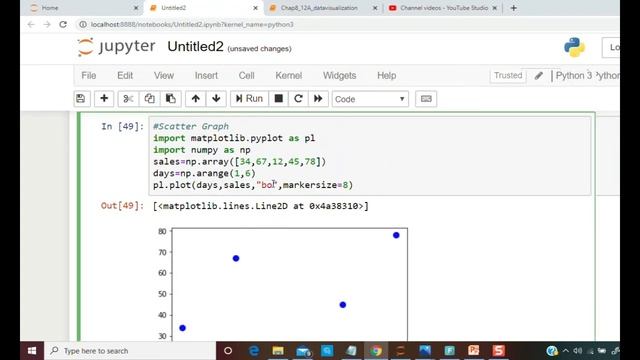640x360 pixels.
Task: Click the In [49] cell prompt
Action: (122, 127)
